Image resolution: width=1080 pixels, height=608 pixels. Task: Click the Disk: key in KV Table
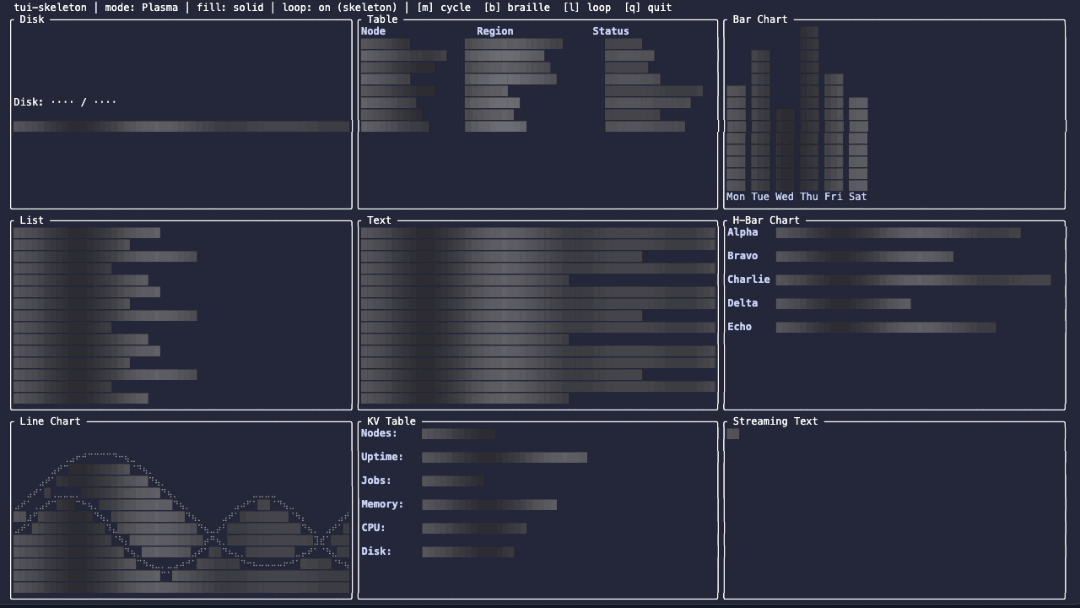[x=376, y=551]
